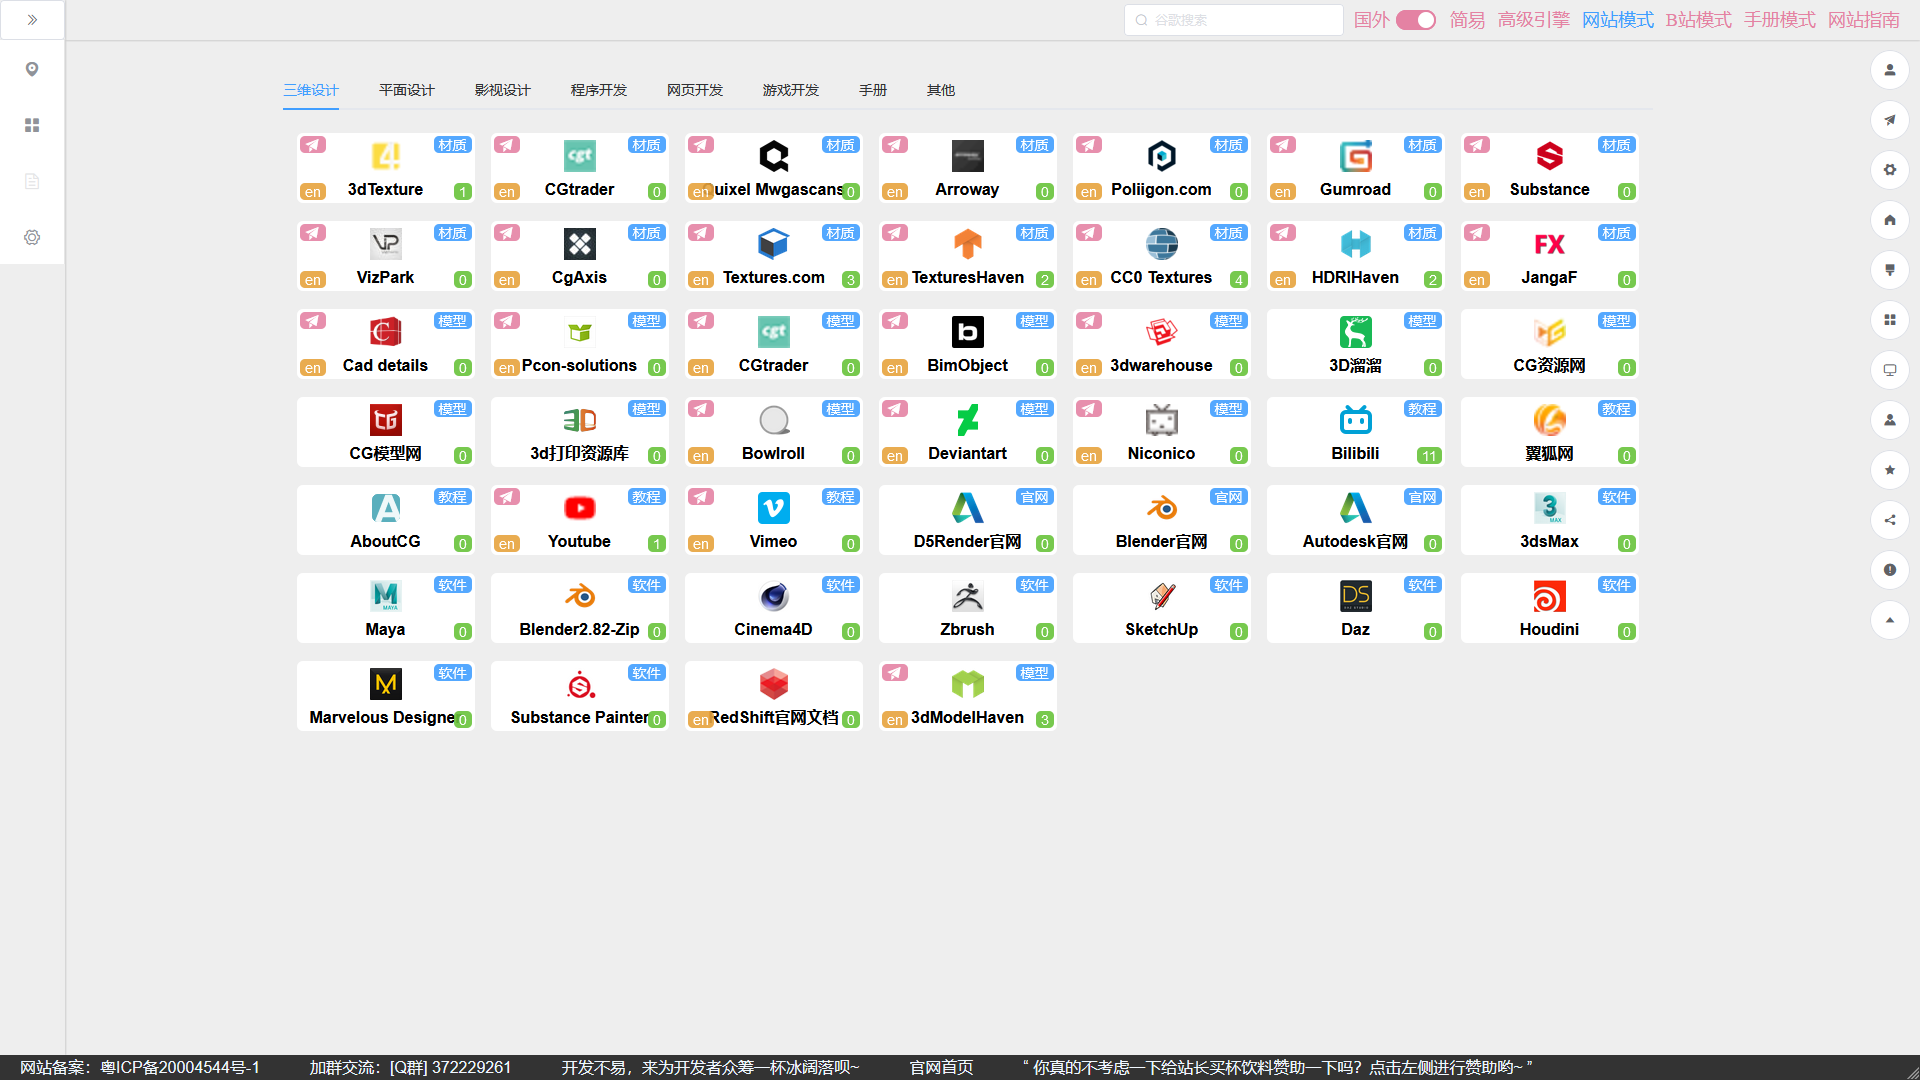Image resolution: width=1920 pixels, height=1080 pixels.
Task: Toggle the en language badge on Vimeo
Action: (701, 544)
